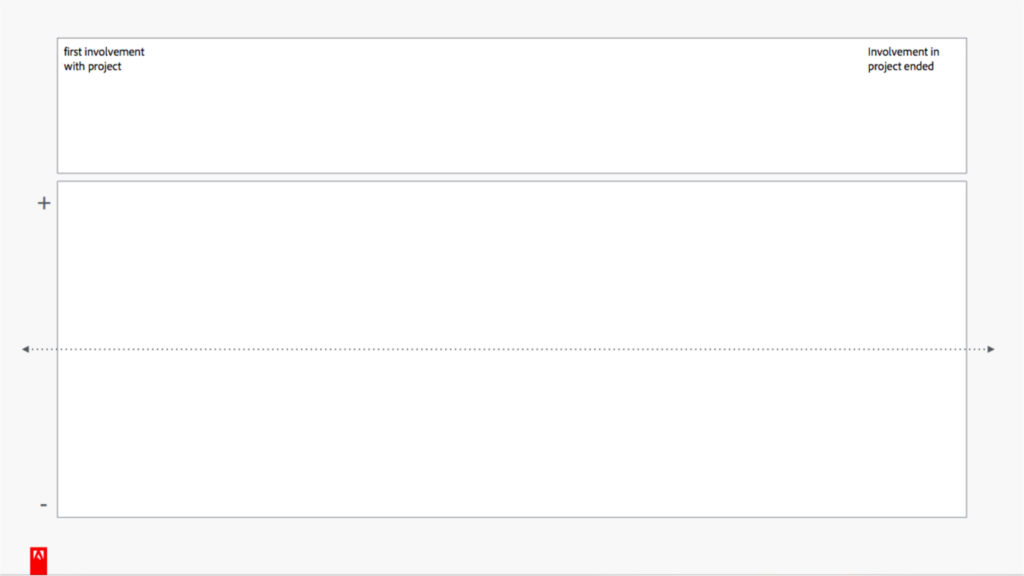Click the minus sign beside chart

(x=44, y=505)
